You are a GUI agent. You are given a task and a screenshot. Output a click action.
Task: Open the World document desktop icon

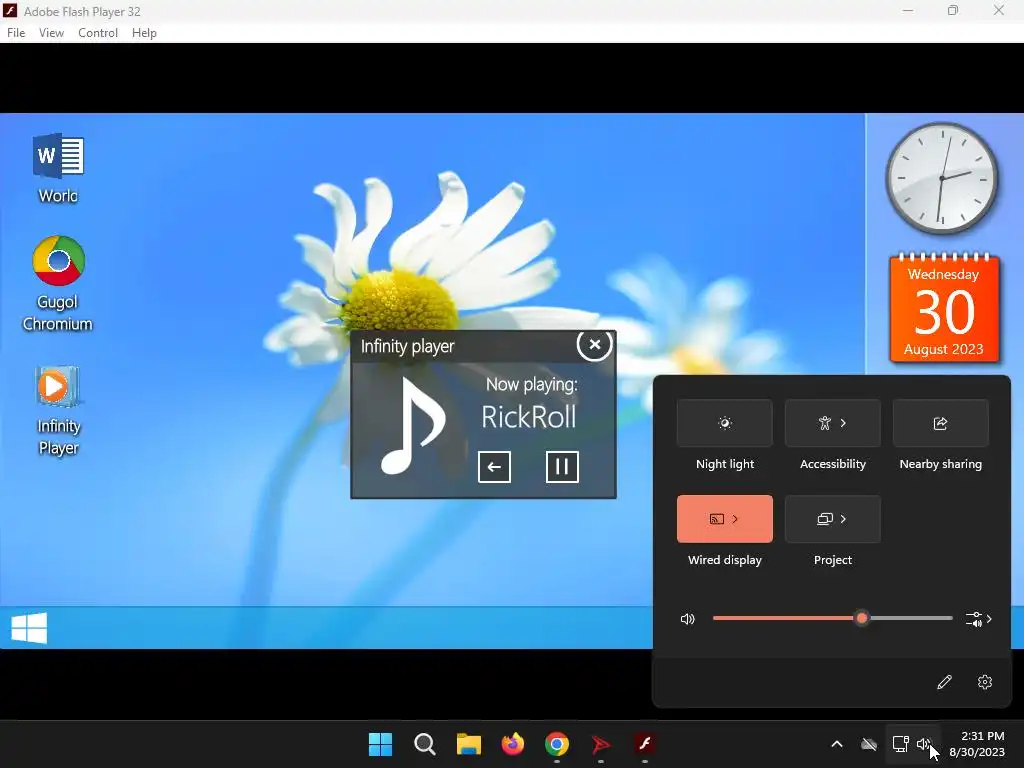click(58, 168)
